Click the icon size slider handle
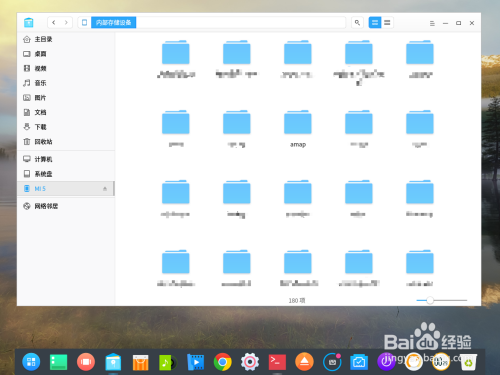Viewport: 500px width, 375px height. (430, 300)
